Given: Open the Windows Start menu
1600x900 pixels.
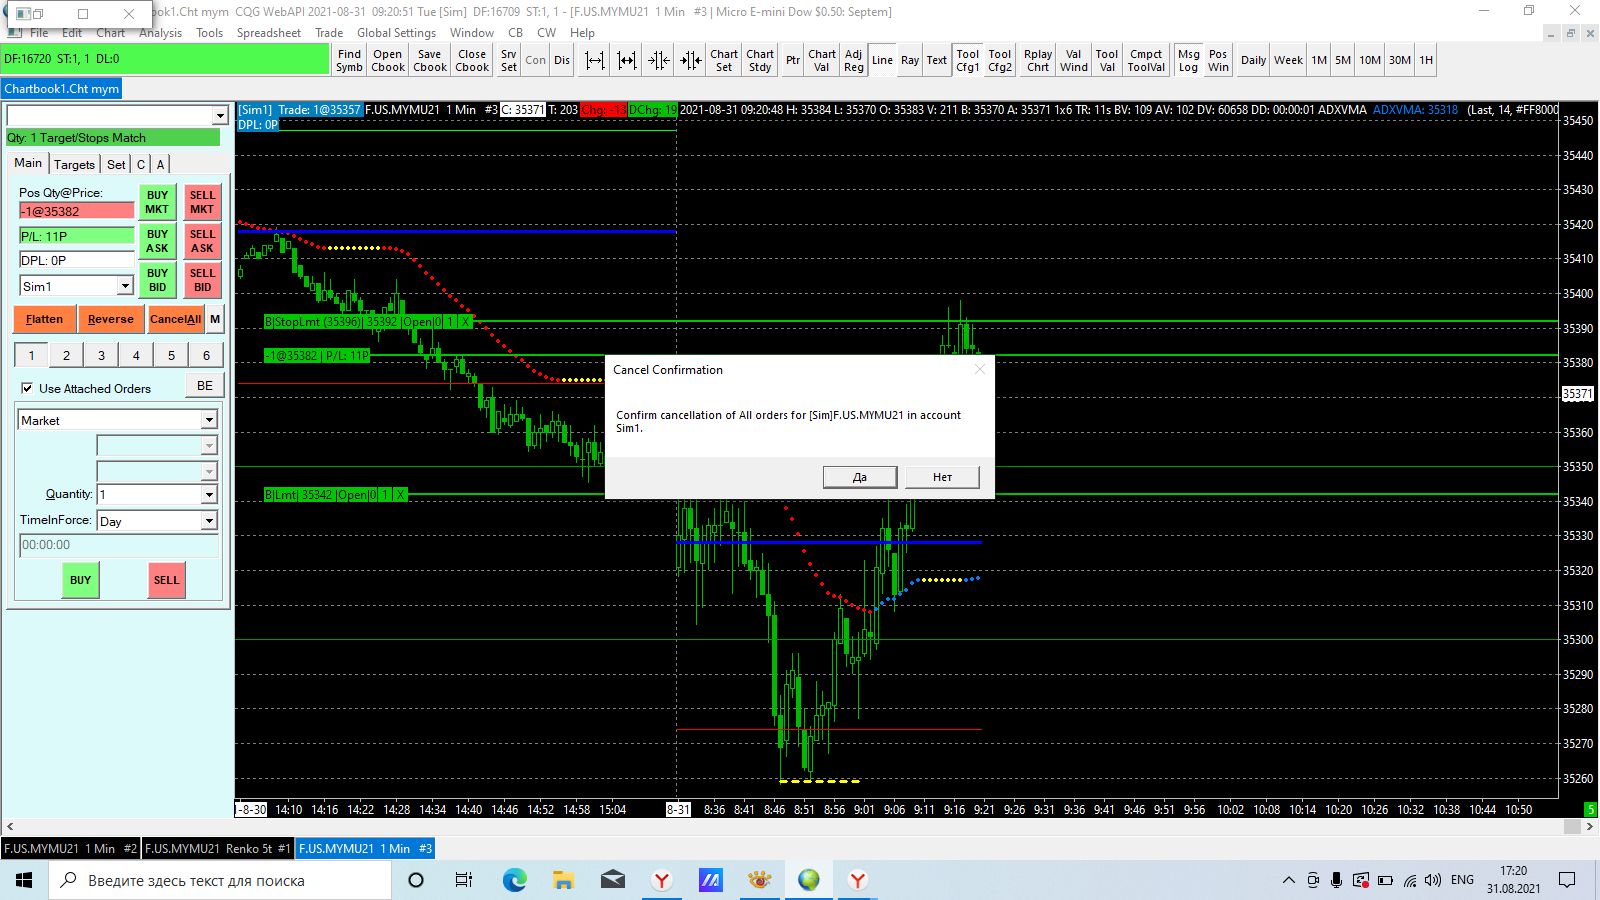Looking at the screenshot, I should tap(24, 880).
